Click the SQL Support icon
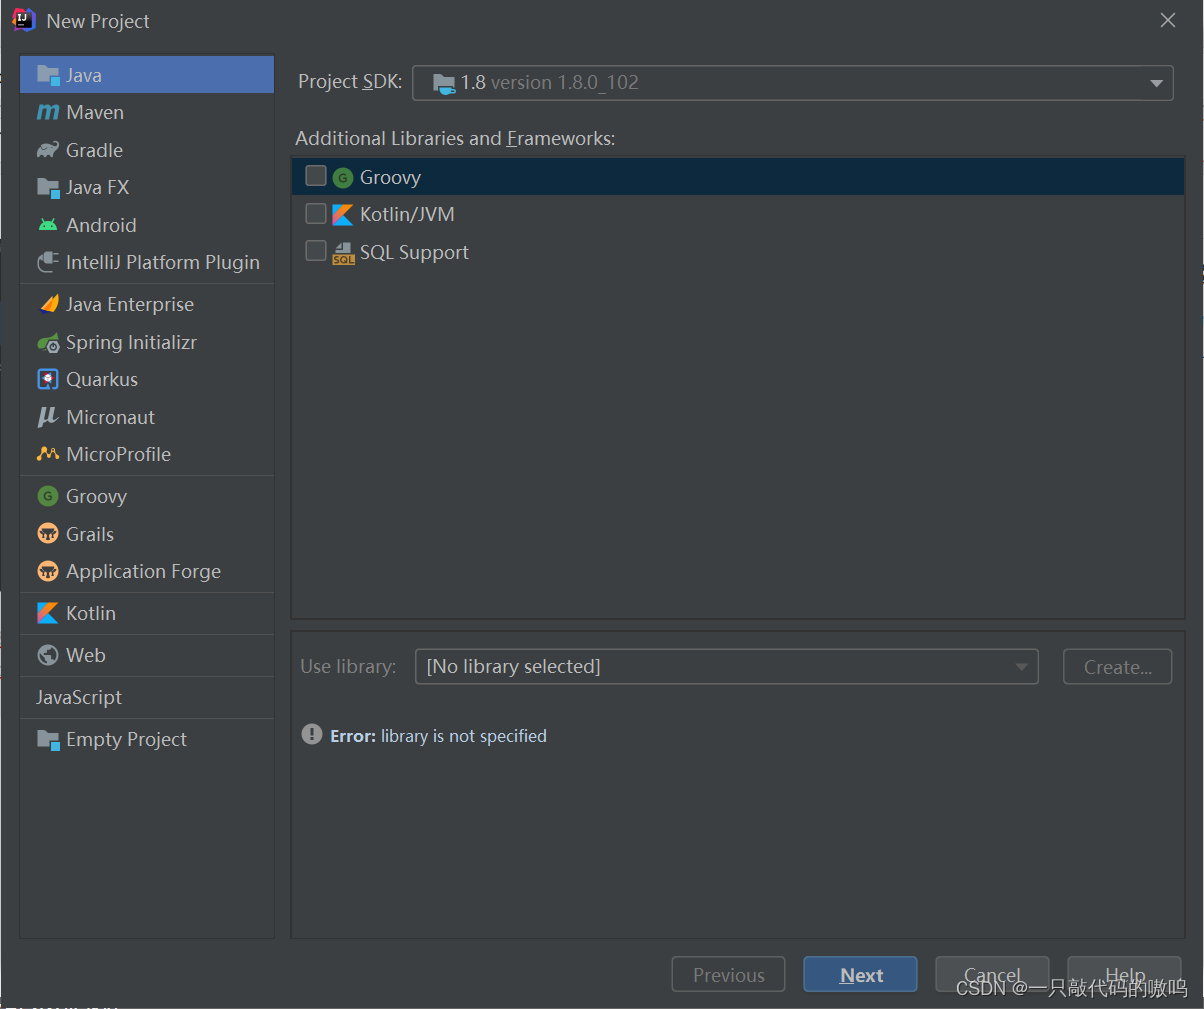The image size is (1204, 1009). pyautogui.click(x=343, y=253)
